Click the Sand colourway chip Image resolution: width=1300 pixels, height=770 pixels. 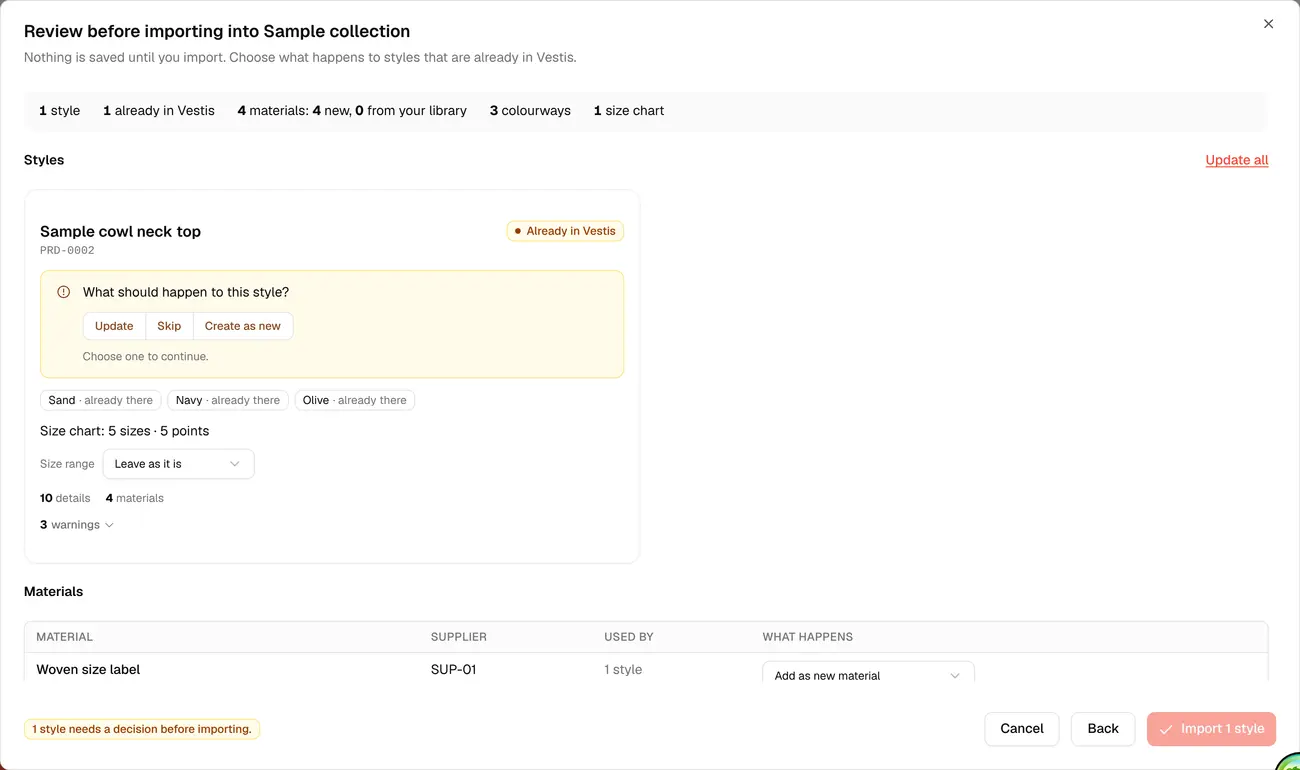click(101, 400)
